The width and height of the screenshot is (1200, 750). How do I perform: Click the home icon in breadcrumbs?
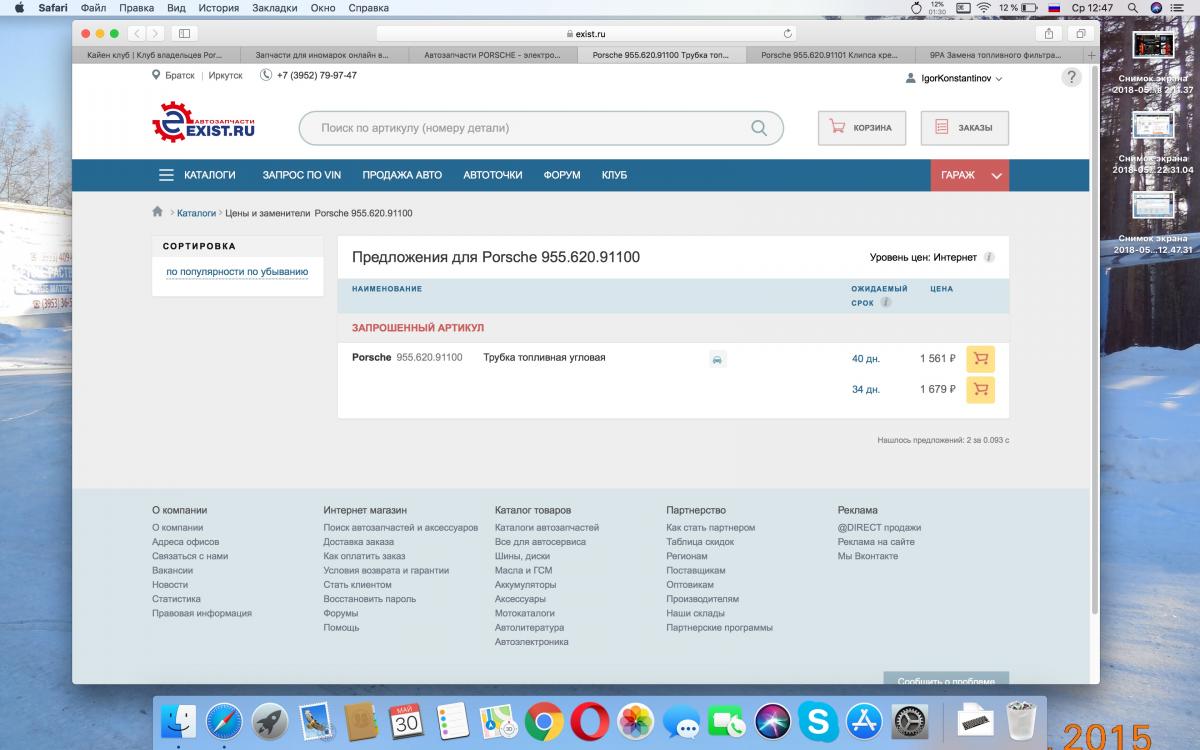tap(158, 212)
